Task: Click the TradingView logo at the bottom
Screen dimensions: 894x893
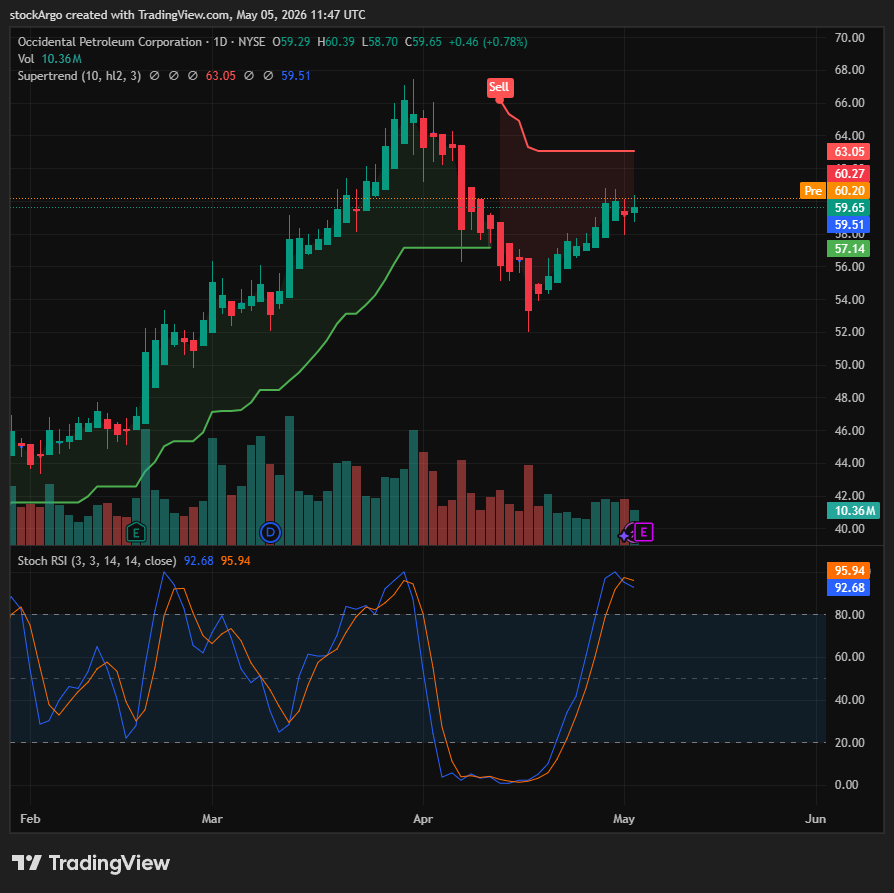Action: click(91, 863)
